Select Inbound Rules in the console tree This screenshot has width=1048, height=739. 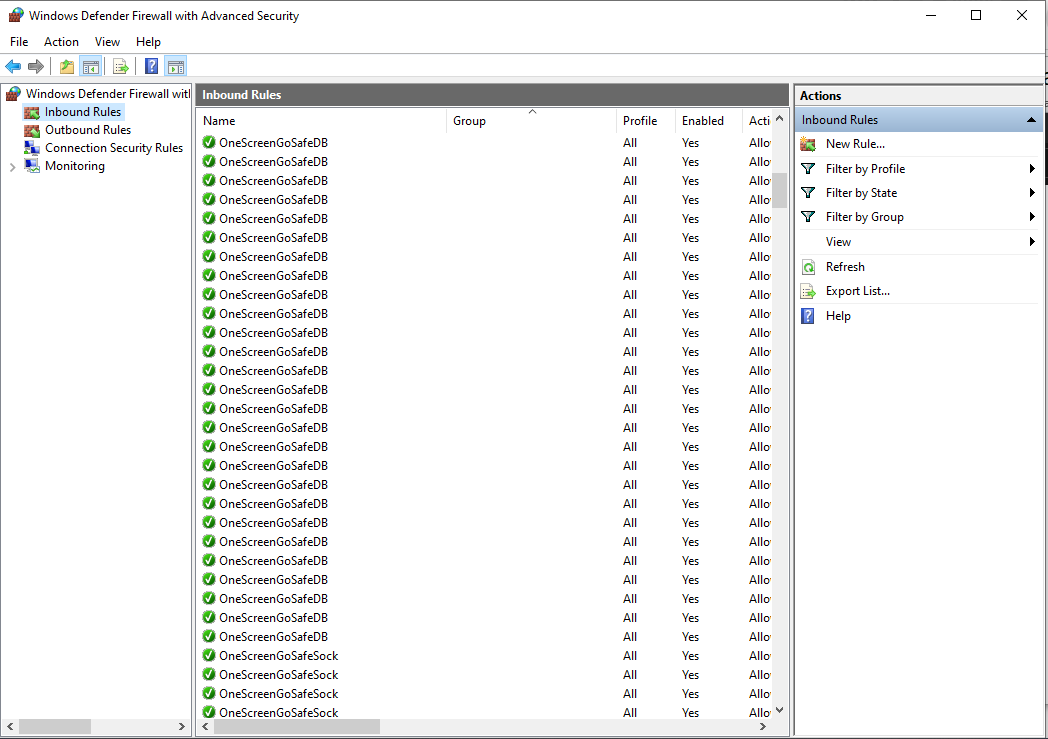(83, 112)
